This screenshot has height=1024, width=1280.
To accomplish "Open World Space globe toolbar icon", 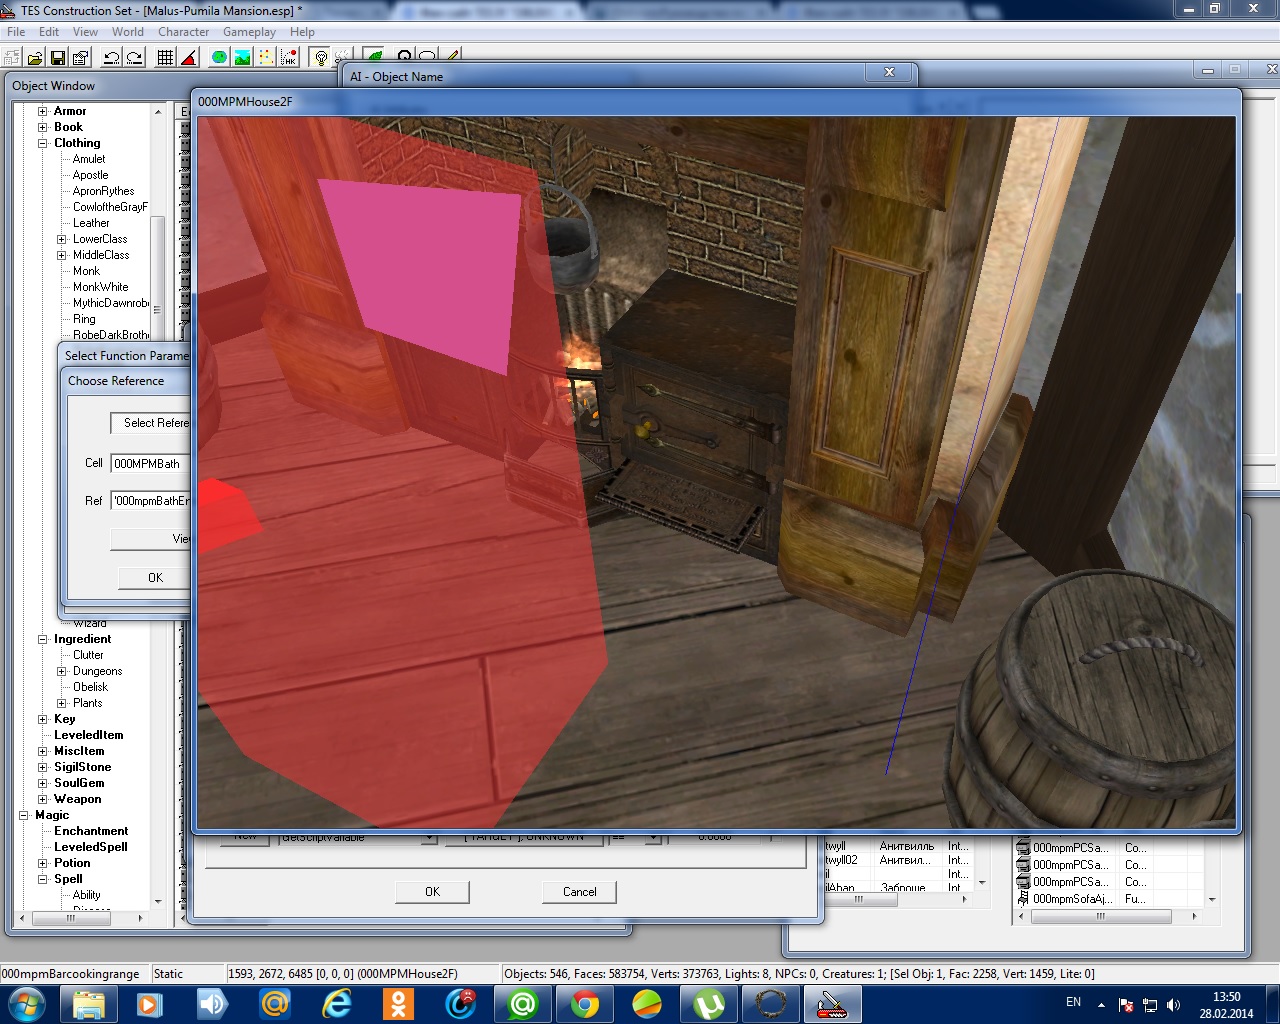I will [219, 57].
